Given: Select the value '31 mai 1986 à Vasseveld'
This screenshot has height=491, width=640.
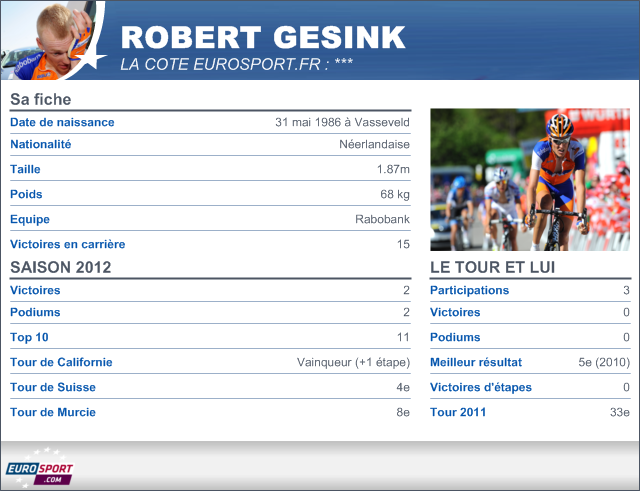Looking at the screenshot, I should tap(342, 122).
